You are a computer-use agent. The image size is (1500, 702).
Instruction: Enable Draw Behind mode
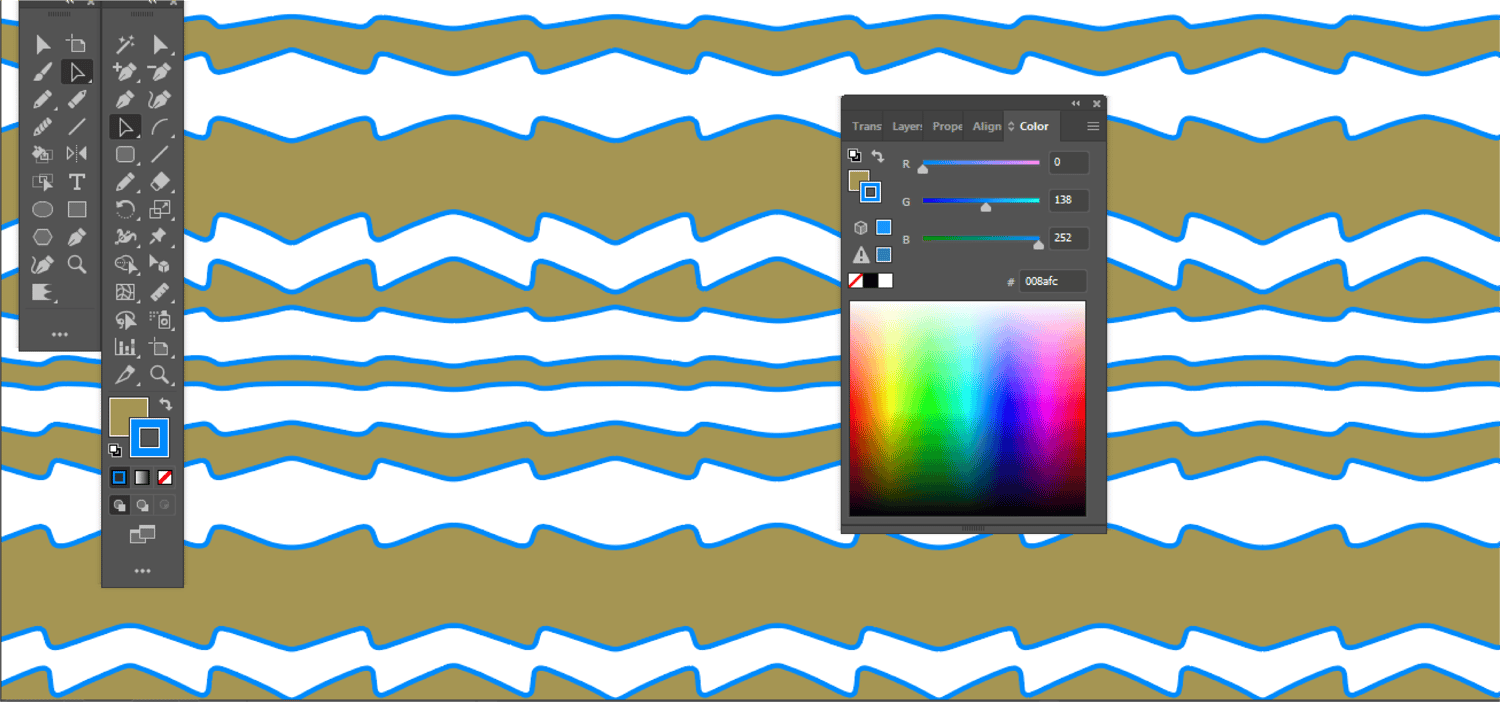point(142,505)
